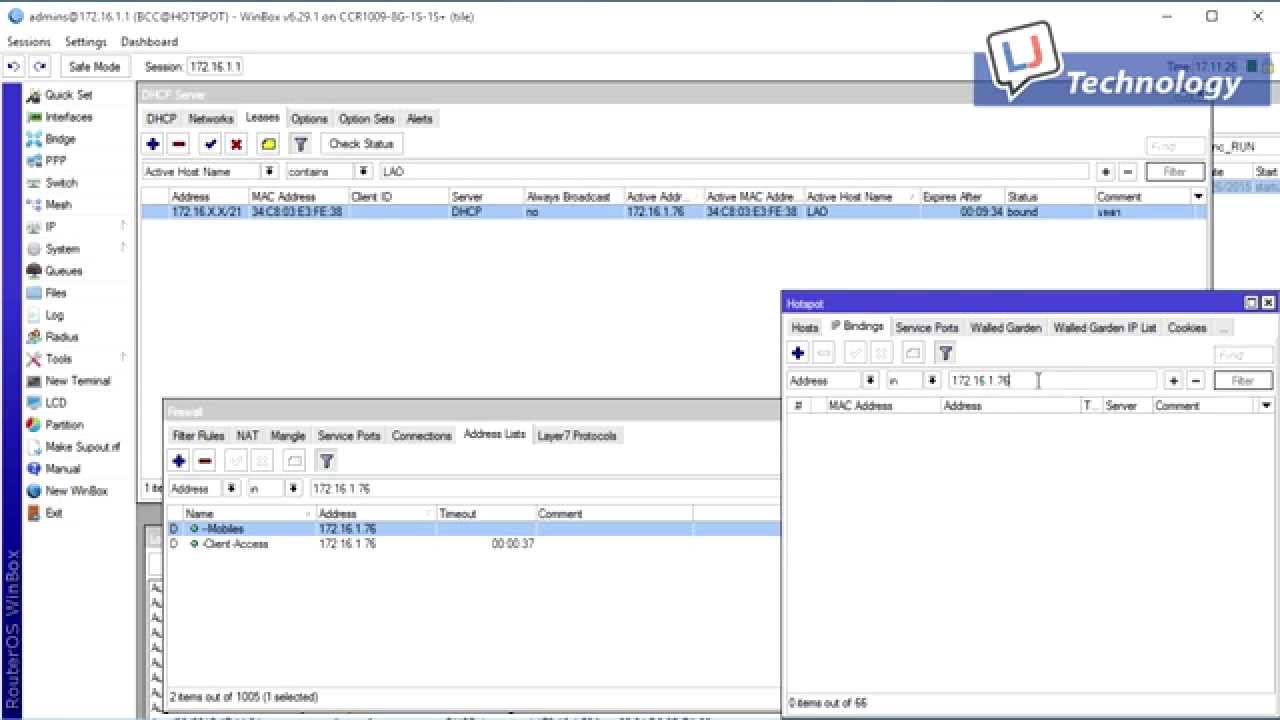The width and height of the screenshot is (1280, 720).
Task: Open PPP in sidebar
Action: point(56,161)
